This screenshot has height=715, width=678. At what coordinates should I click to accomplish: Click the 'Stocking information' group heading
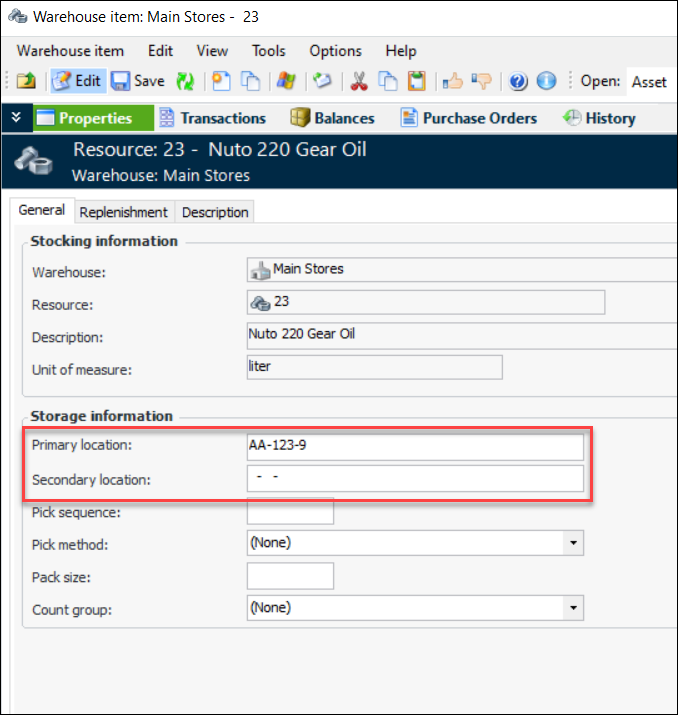[x=104, y=241]
